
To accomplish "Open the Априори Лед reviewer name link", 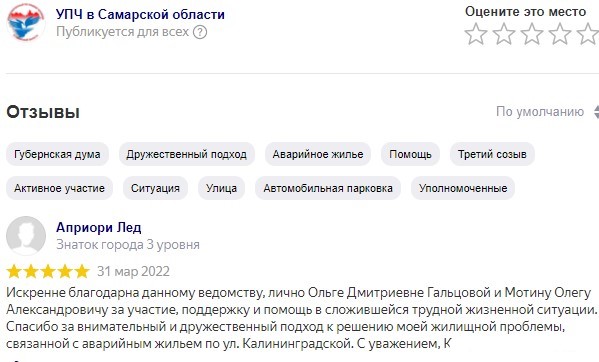I will click(x=99, y=227).
